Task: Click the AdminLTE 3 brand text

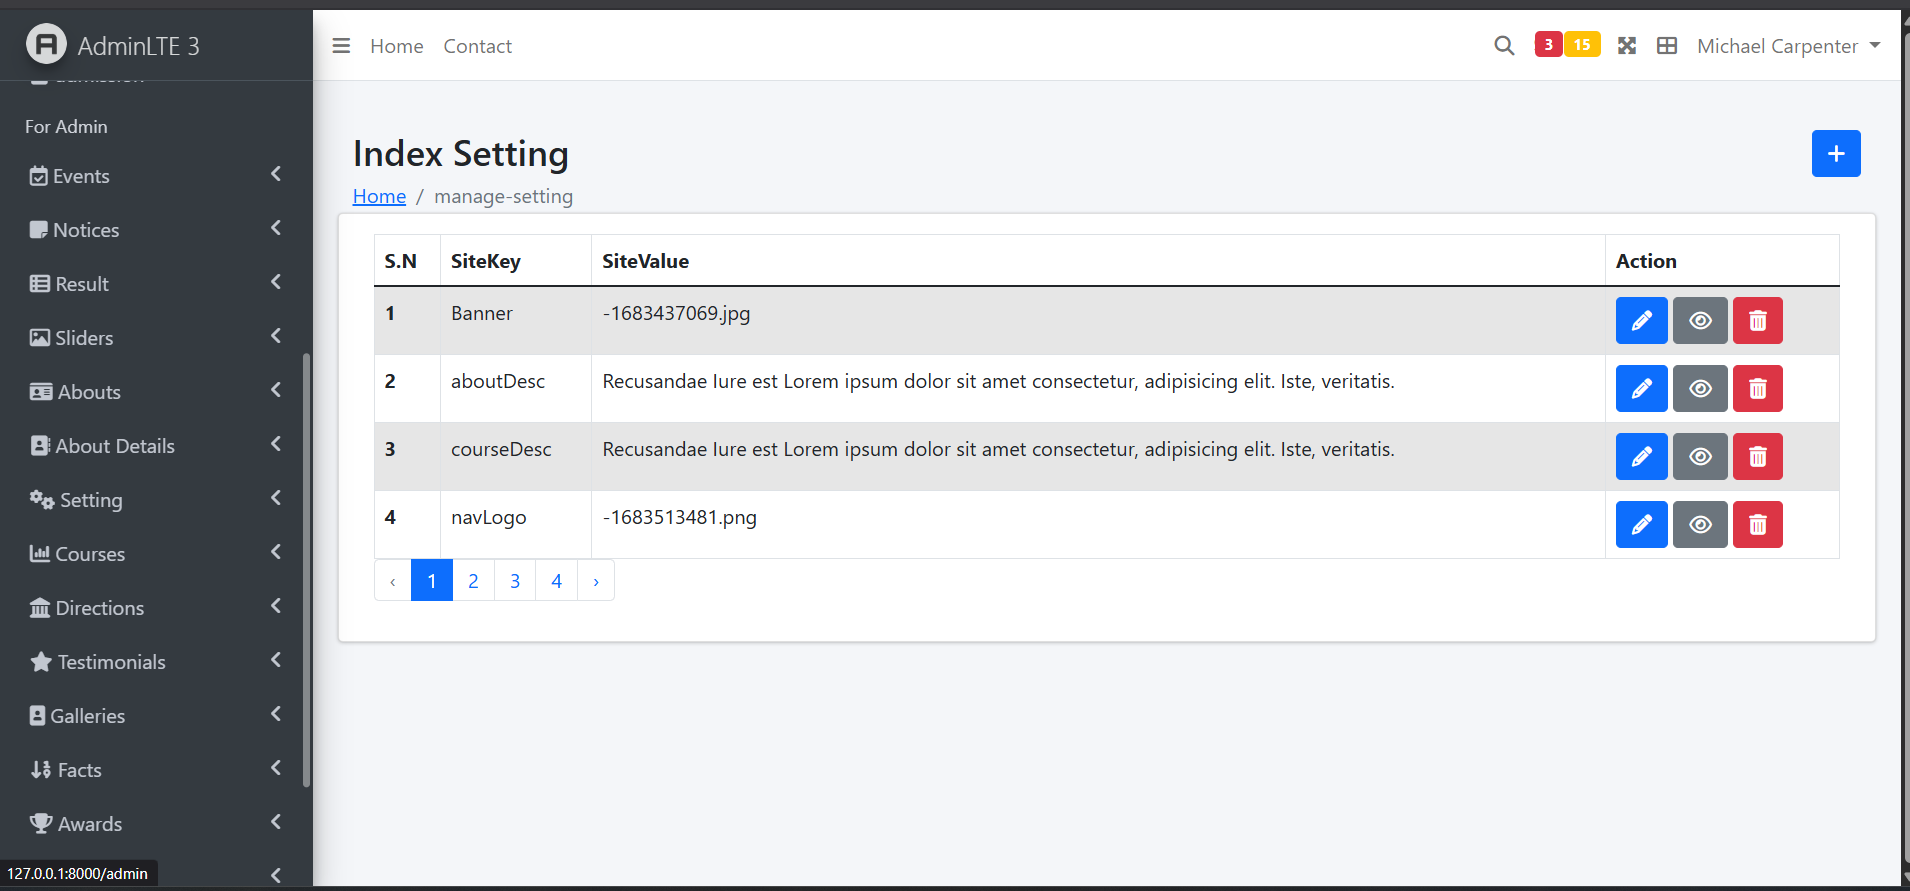Action: 139,46
